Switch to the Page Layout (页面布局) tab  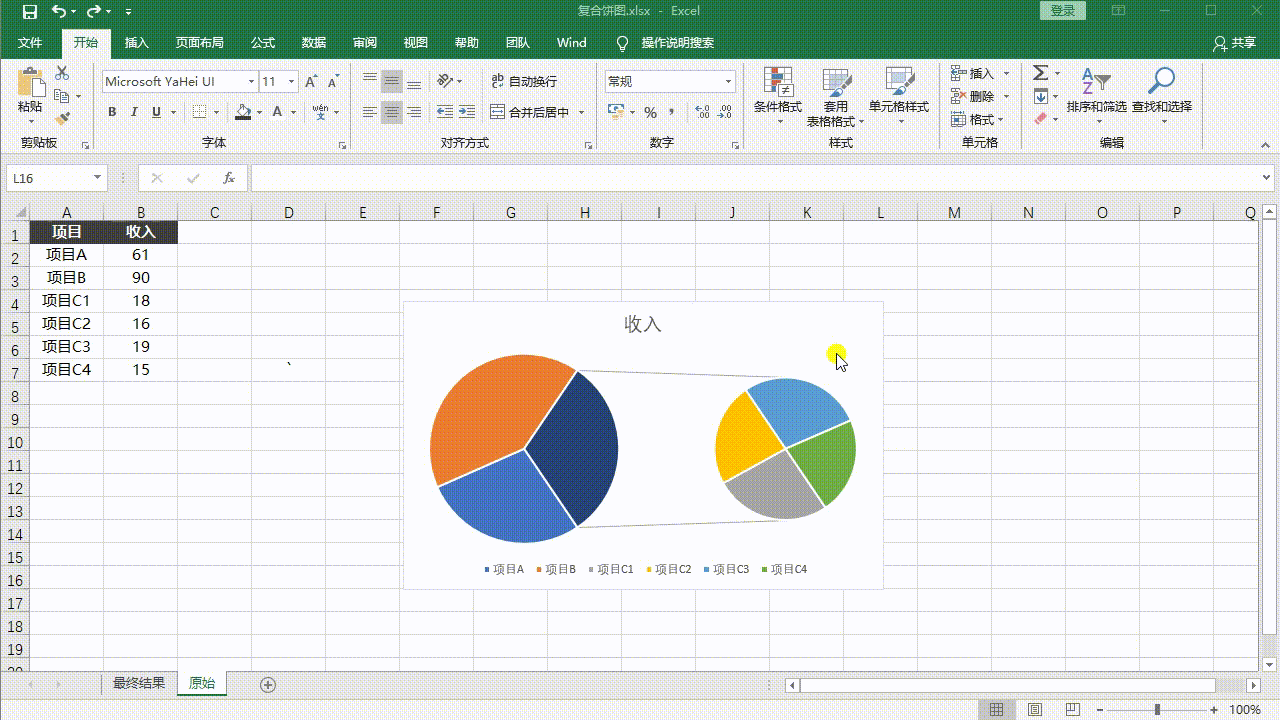pos(199,43)
